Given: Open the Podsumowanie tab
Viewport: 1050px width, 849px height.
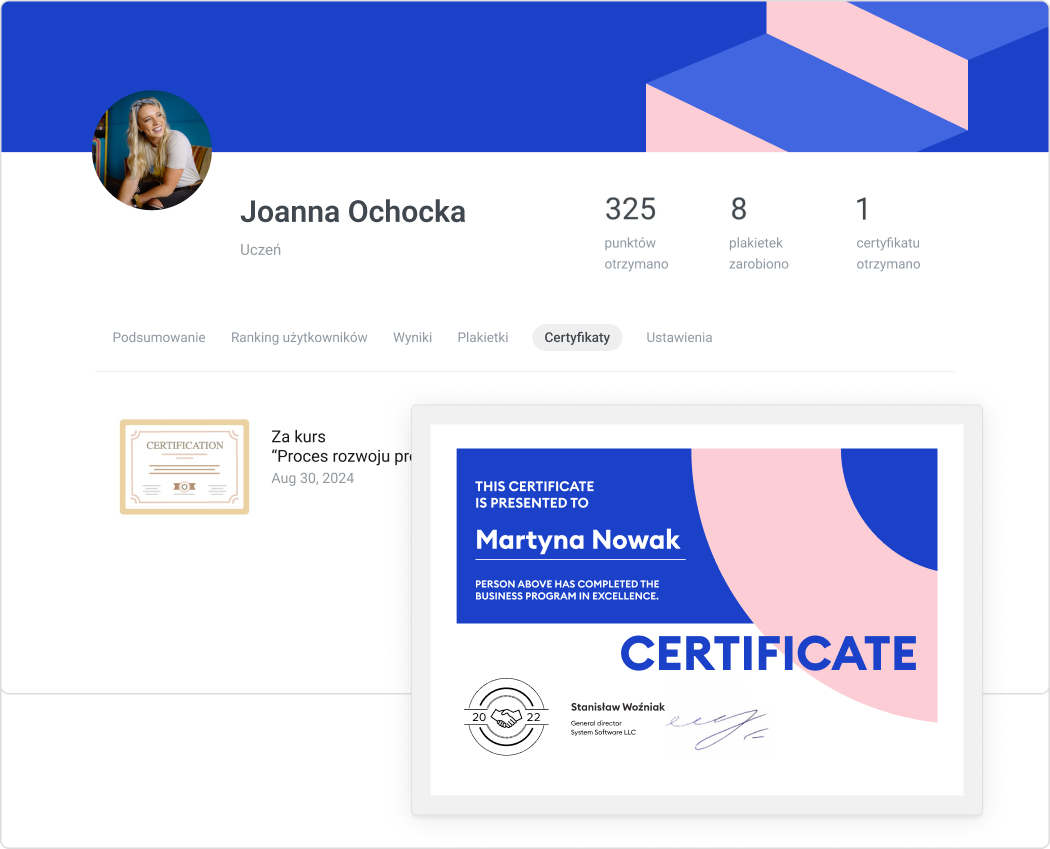Looking at the screenshot, I should [159, 337].
